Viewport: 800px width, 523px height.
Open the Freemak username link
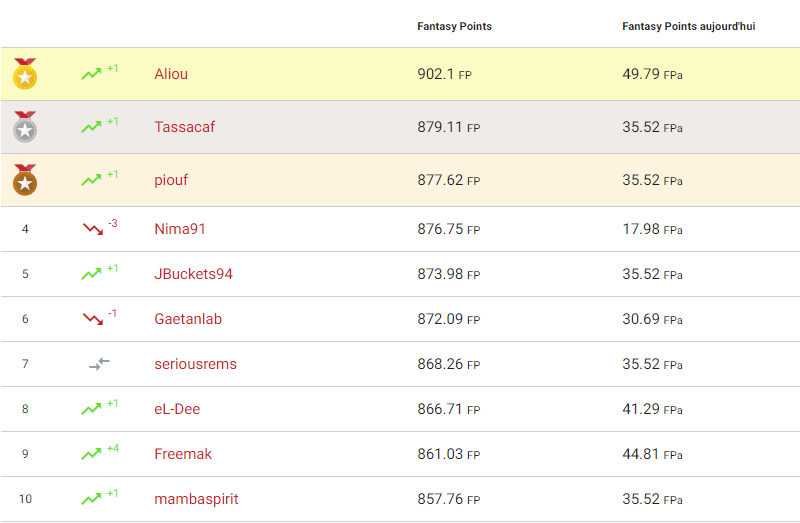183,454
